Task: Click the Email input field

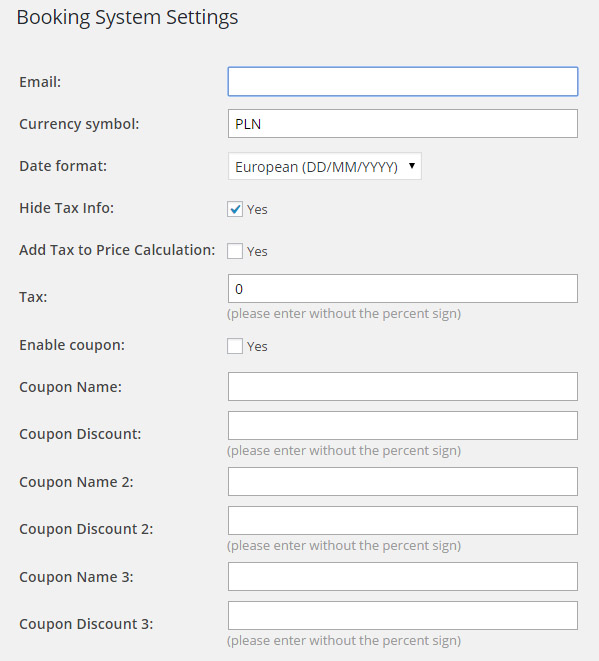Action: coord(403,81)
